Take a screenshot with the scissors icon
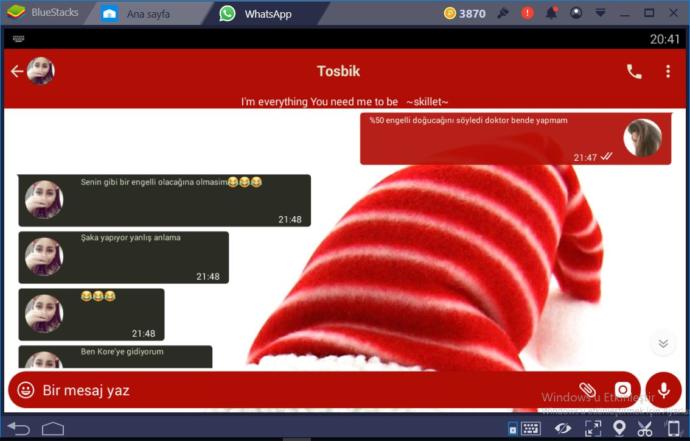The height and width of the screenshot is (441, 690). tap(645, 428)
